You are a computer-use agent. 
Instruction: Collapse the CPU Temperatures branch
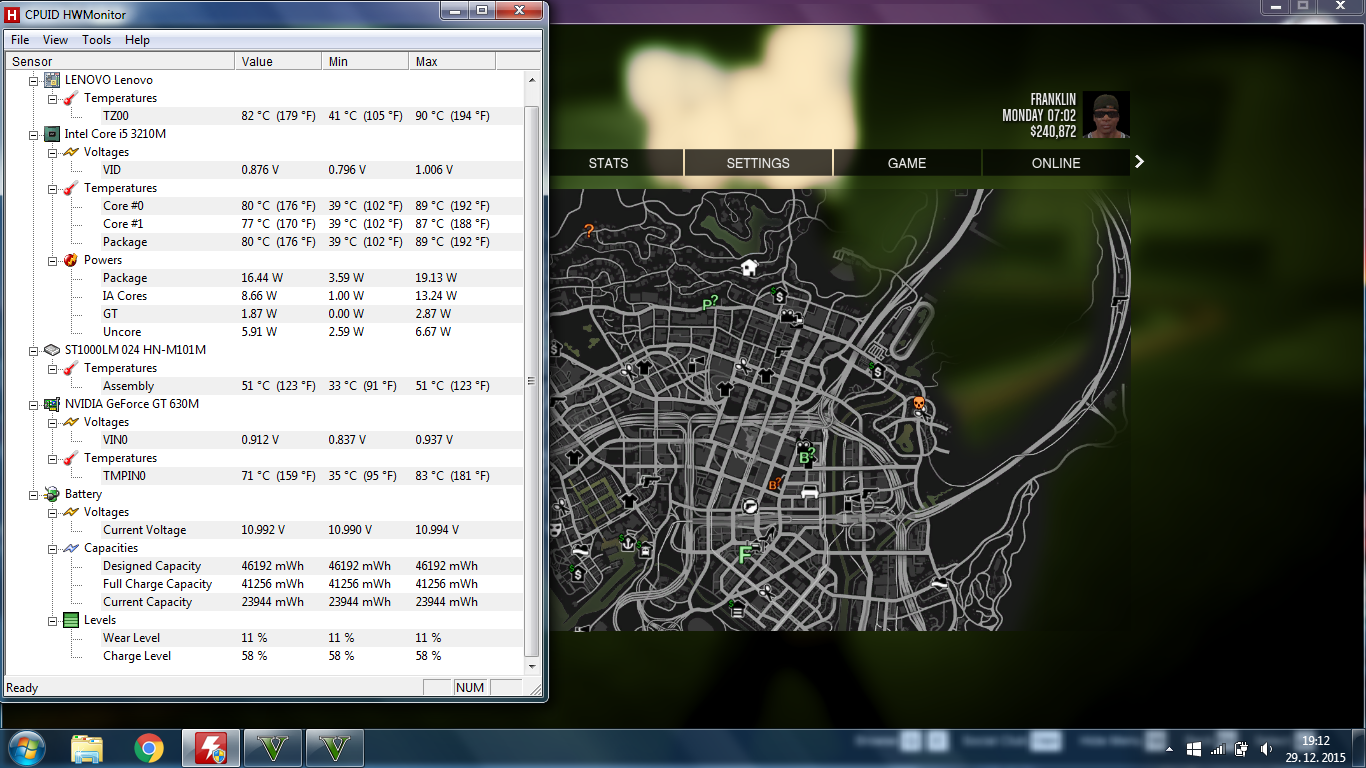[x=52, y=188]
